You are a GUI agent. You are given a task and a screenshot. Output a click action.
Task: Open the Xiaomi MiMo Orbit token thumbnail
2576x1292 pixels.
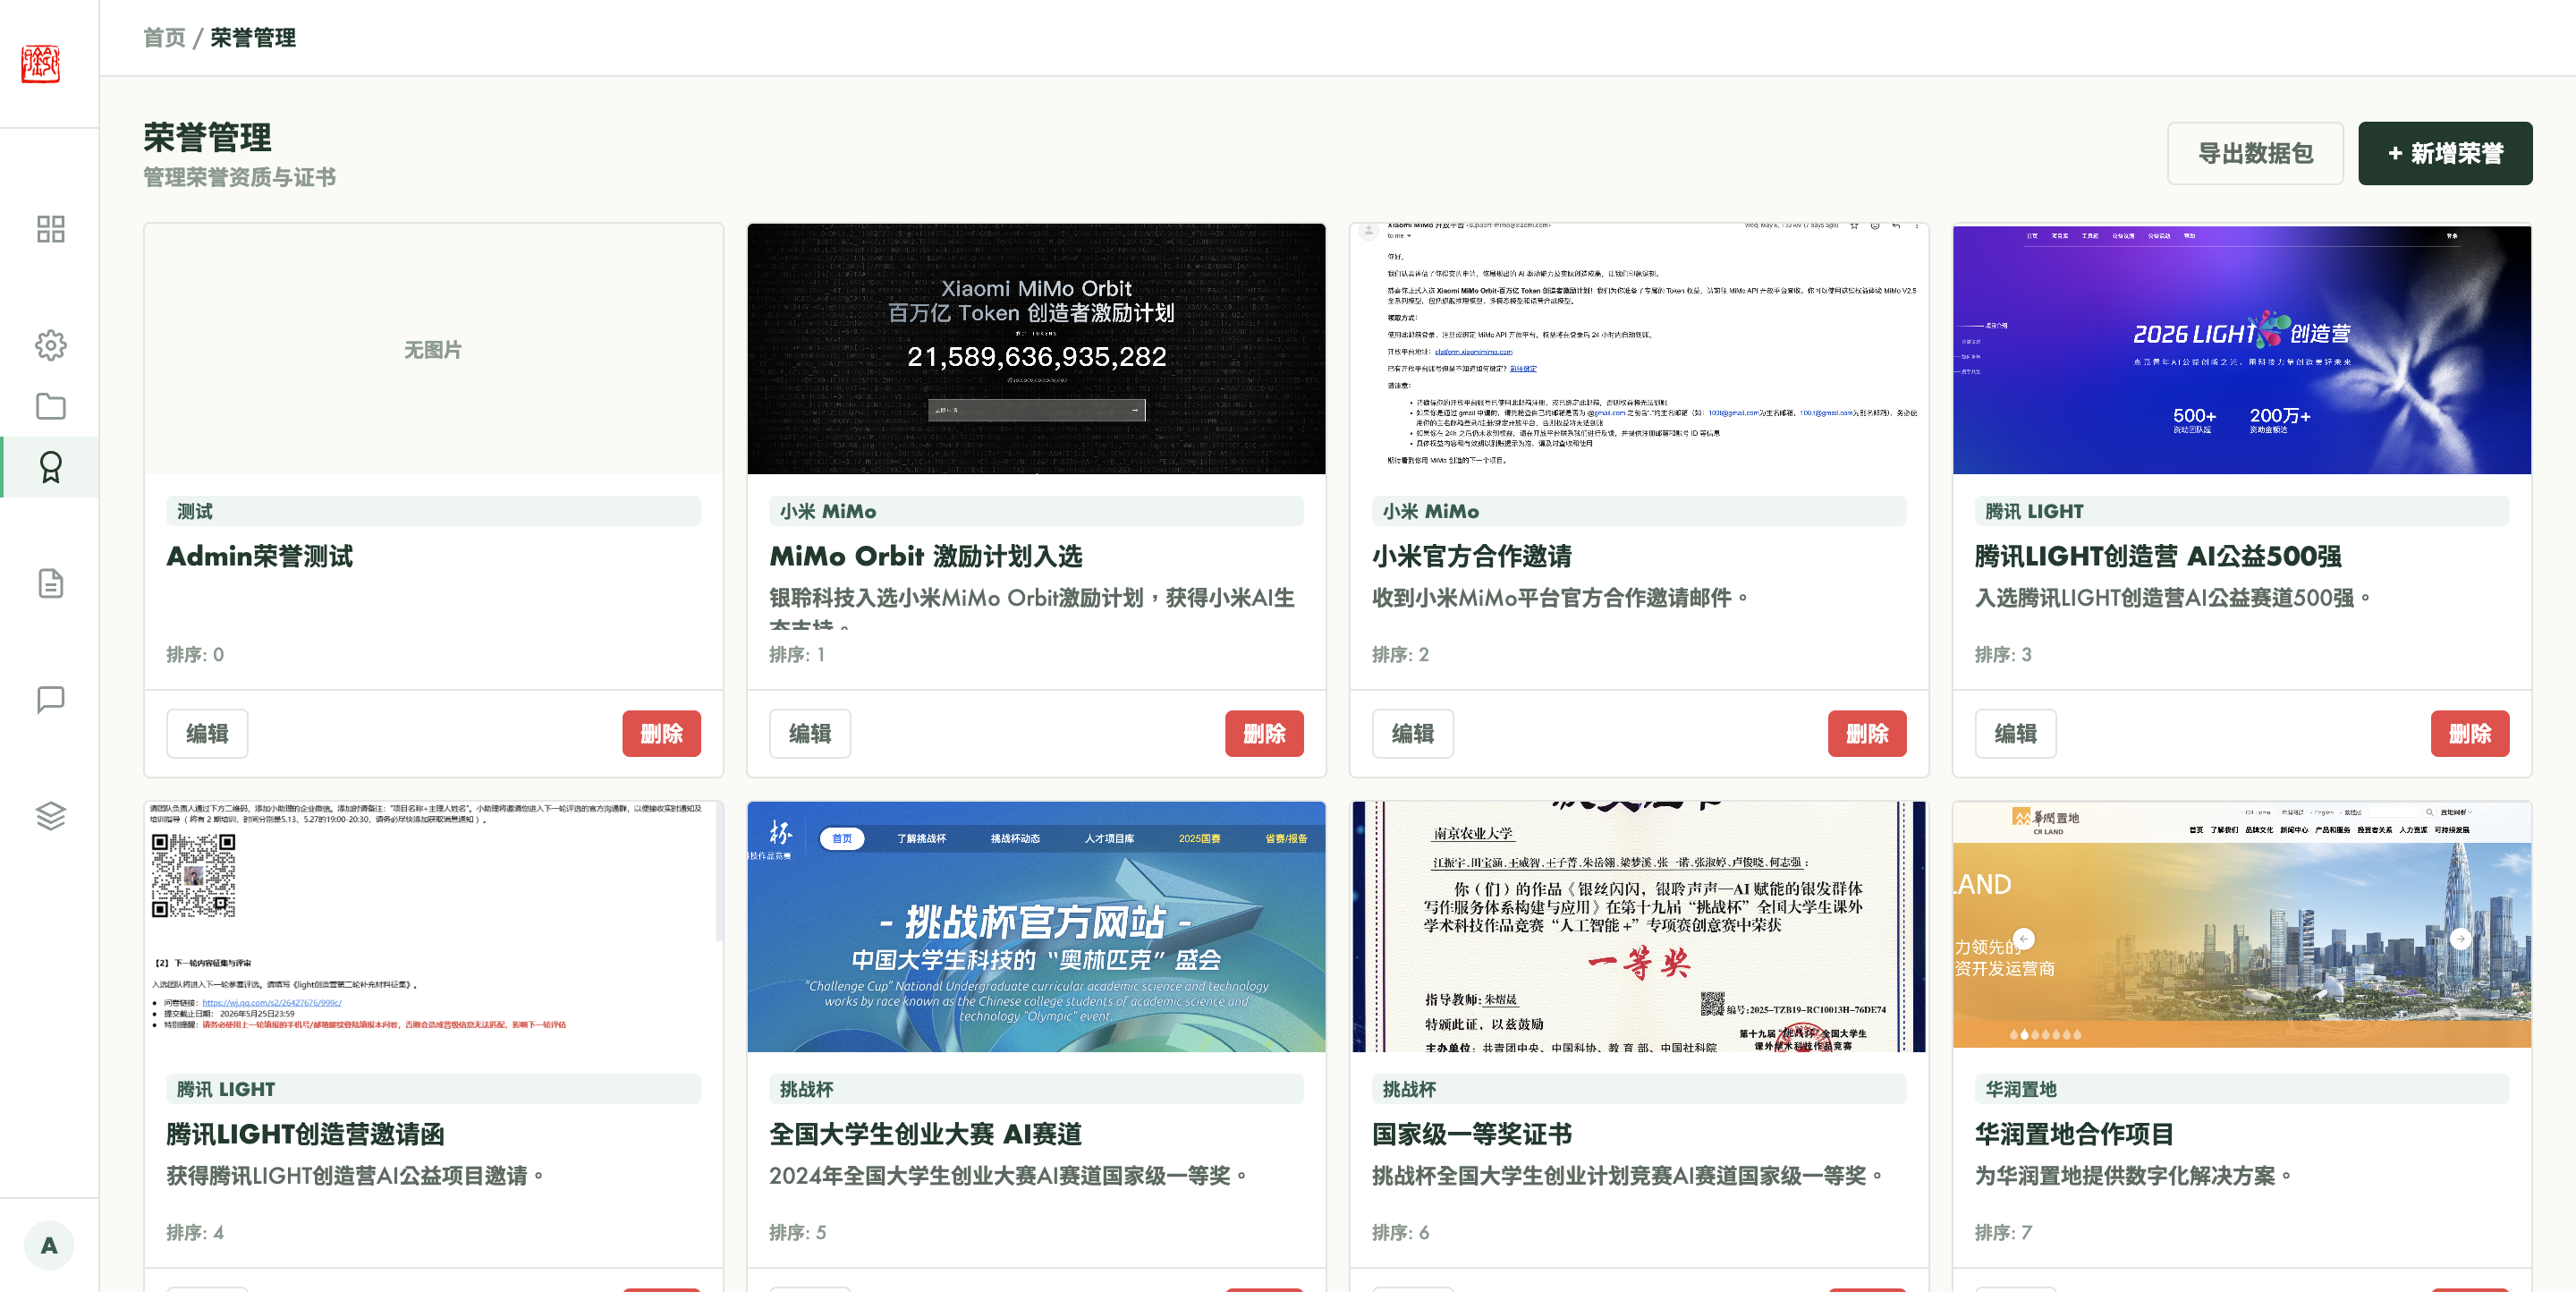tap(1036, 349)
